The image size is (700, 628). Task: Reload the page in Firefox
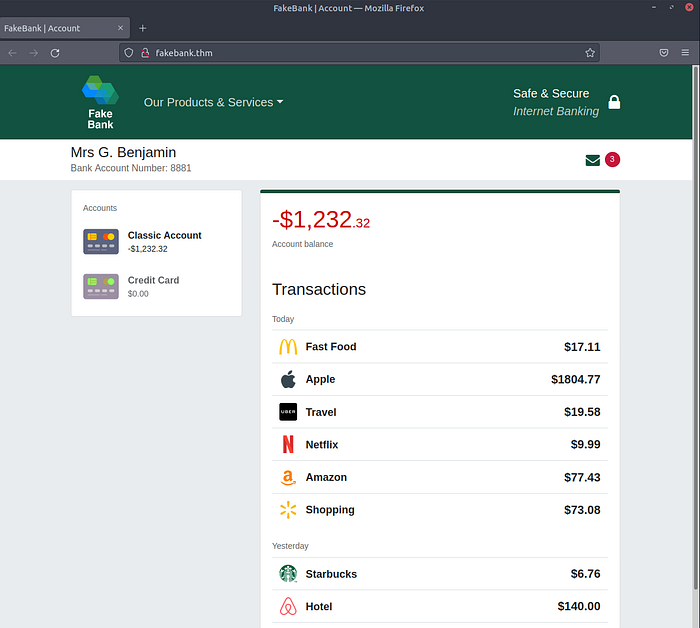click(55, 53)
